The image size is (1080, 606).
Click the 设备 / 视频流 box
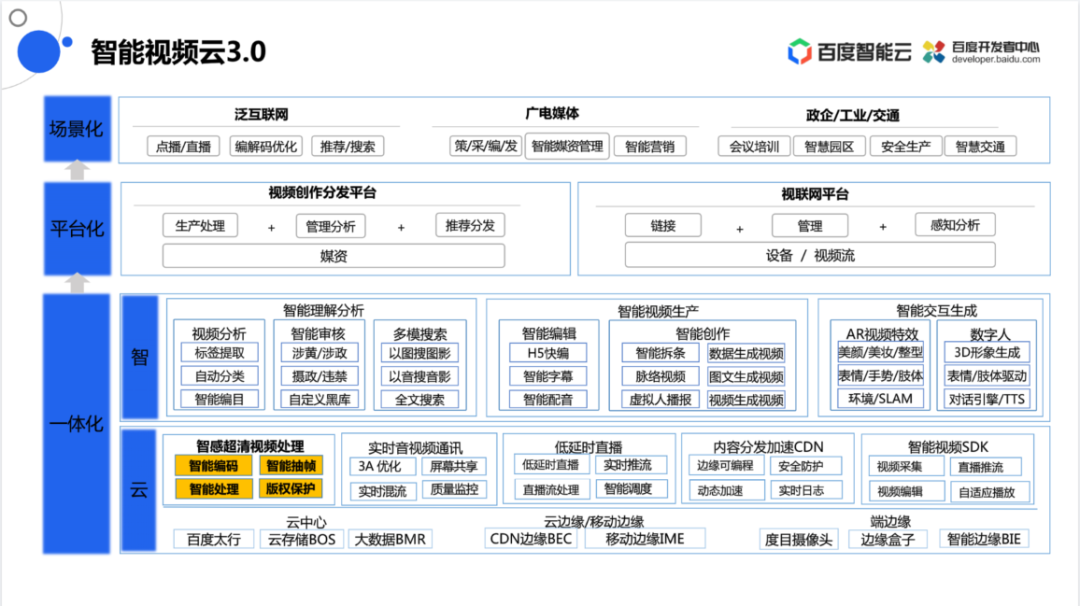(810, 255)
